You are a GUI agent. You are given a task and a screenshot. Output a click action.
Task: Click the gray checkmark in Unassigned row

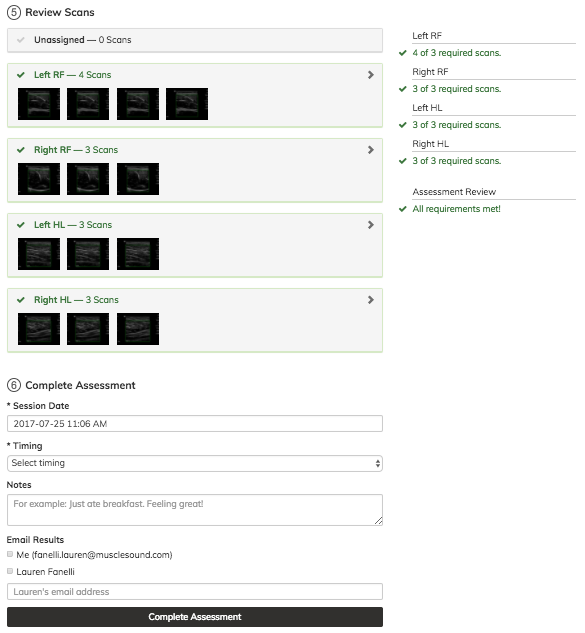click(x=21, y=40)
